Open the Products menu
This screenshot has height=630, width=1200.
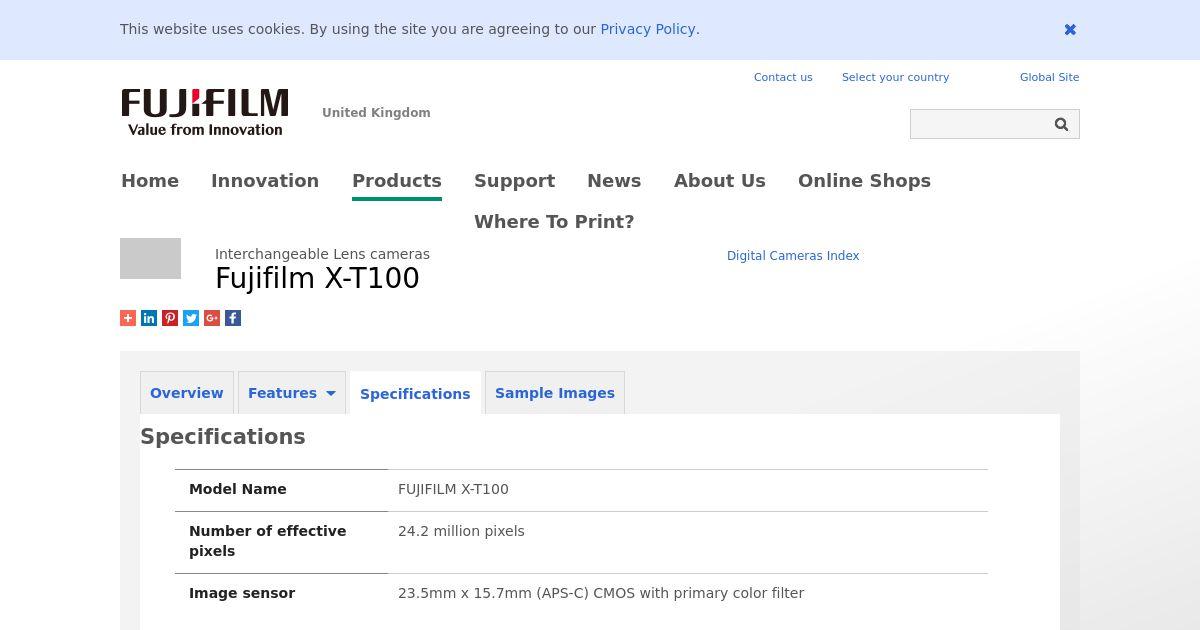point(396,181)
